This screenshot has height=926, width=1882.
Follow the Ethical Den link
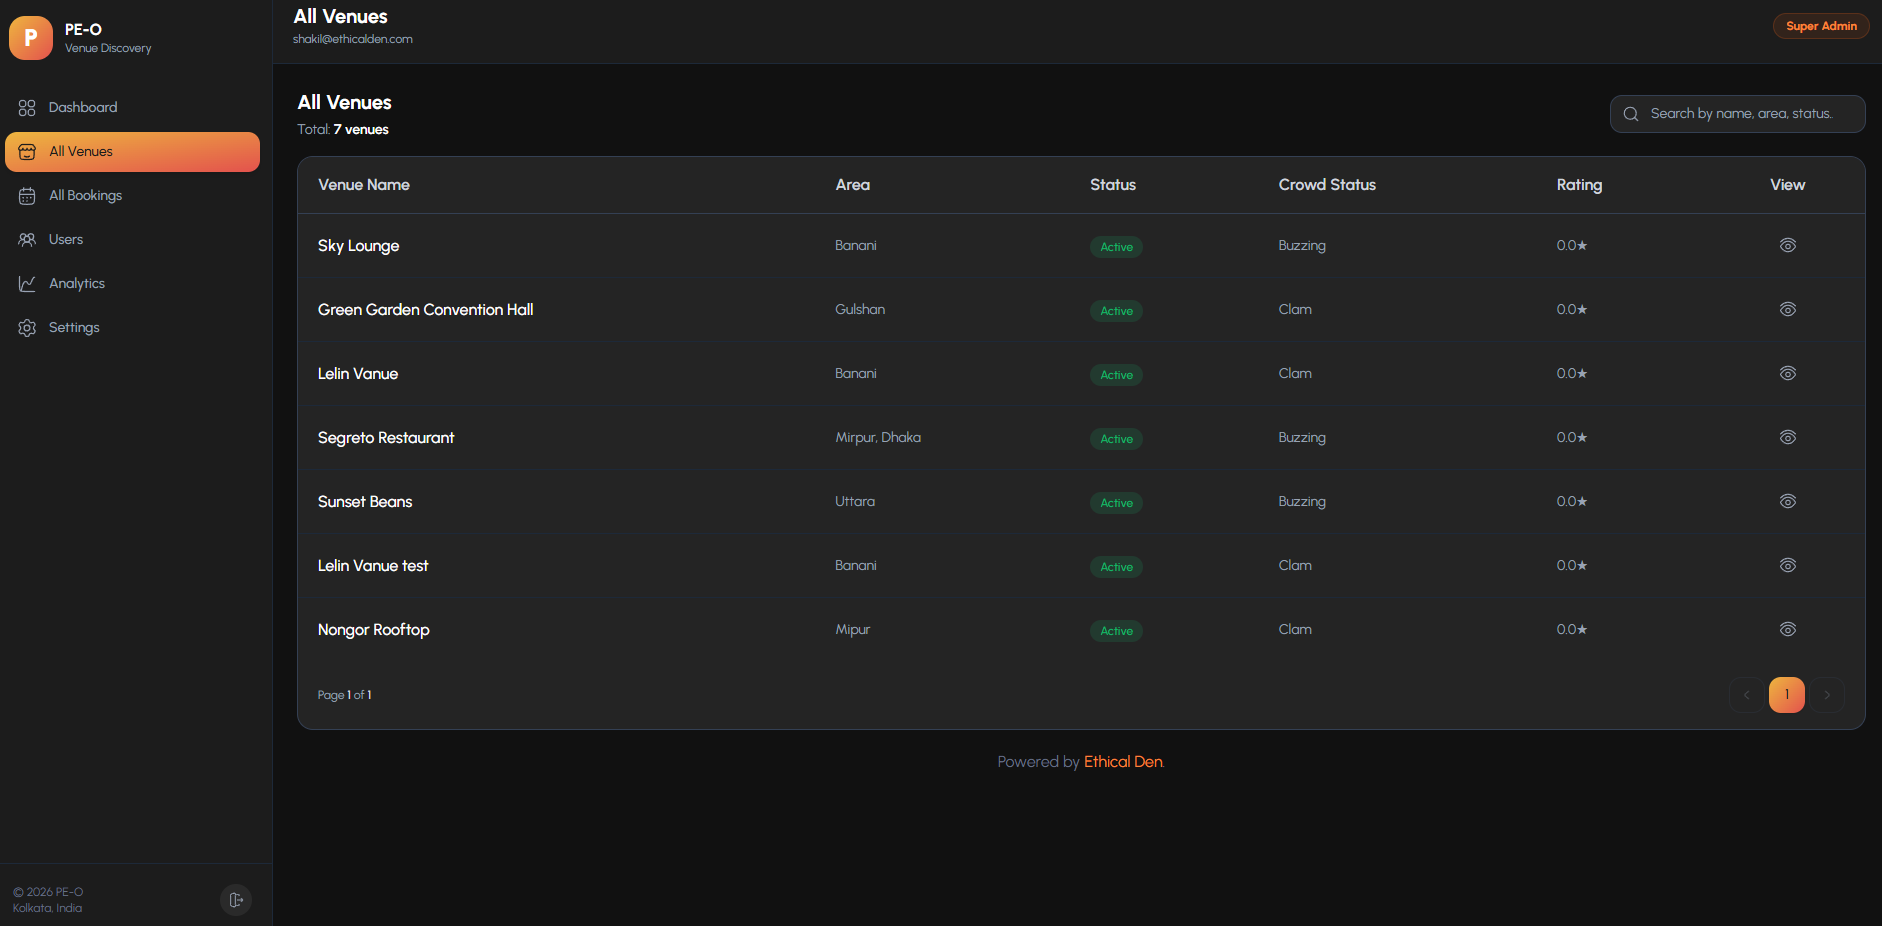point(1123,762)
